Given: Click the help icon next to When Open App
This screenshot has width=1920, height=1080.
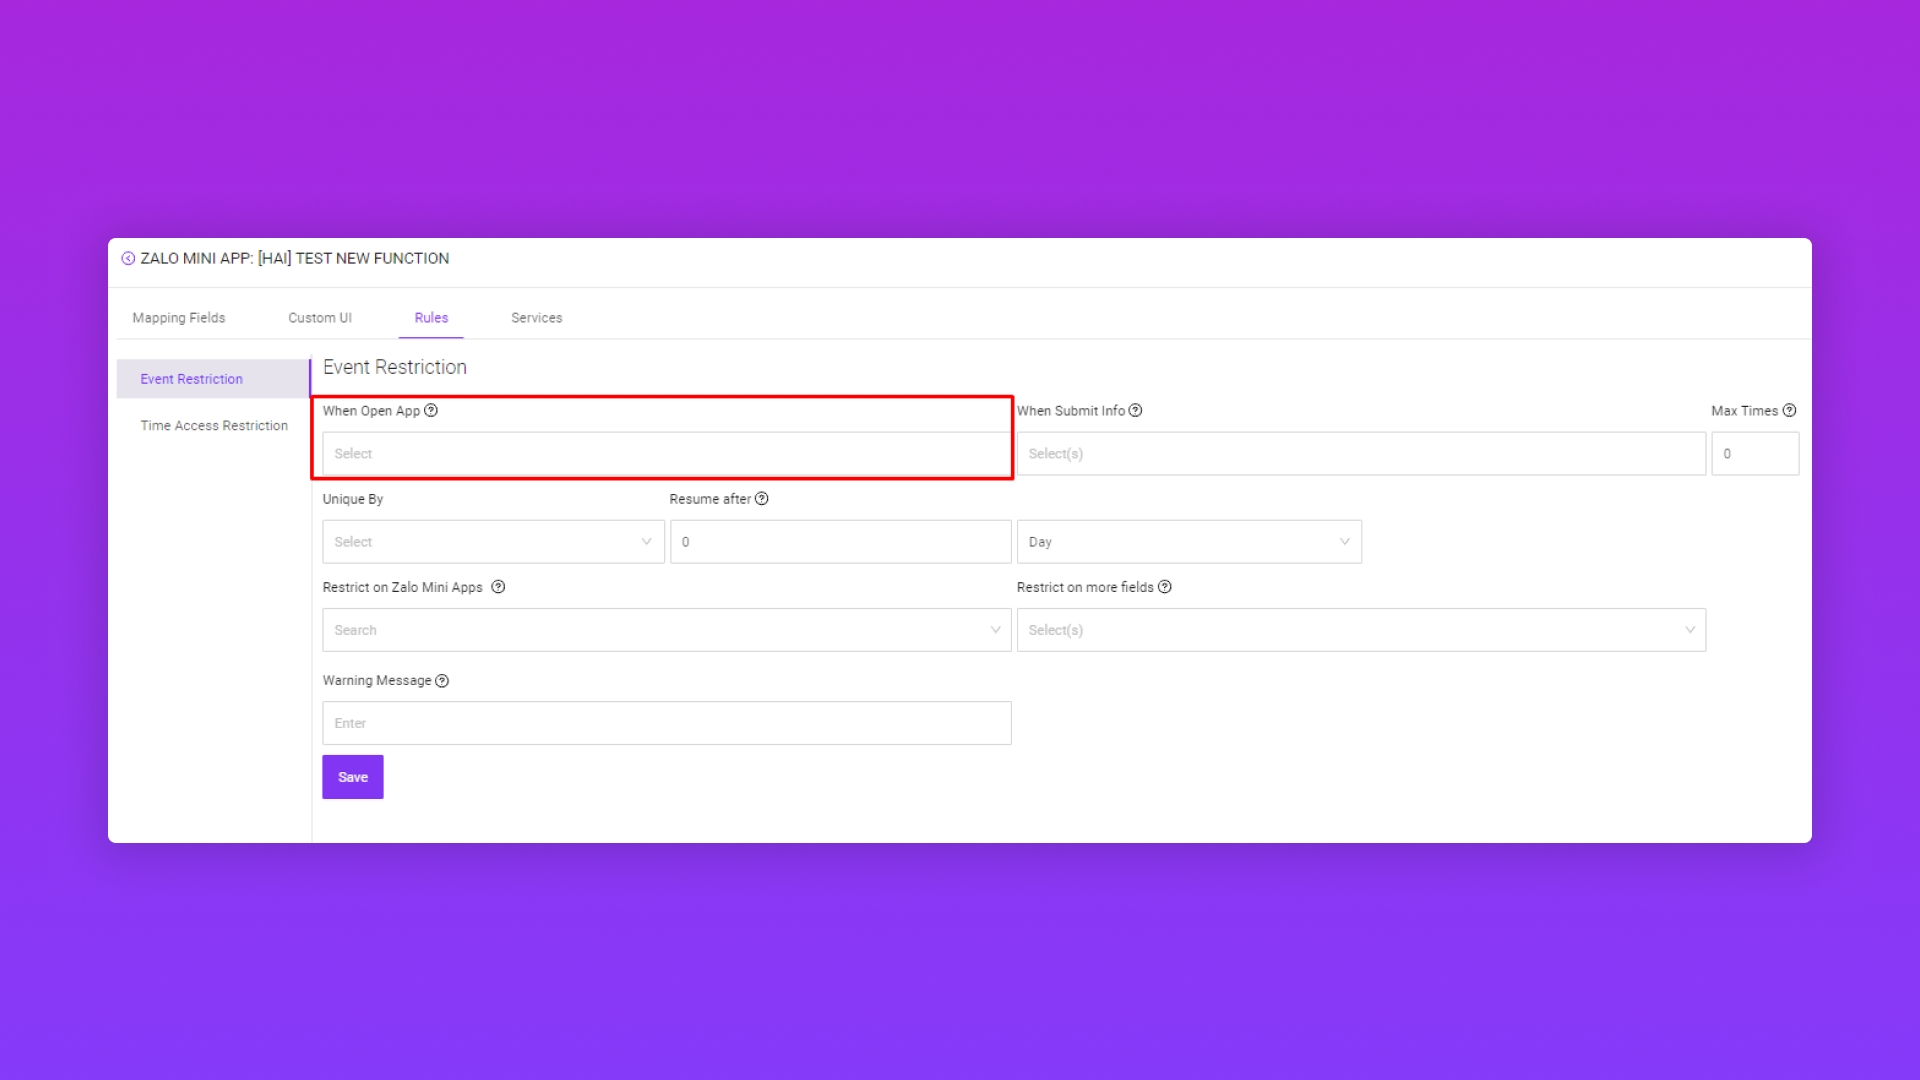Looking at the screenshot, I should pos(431,410).
